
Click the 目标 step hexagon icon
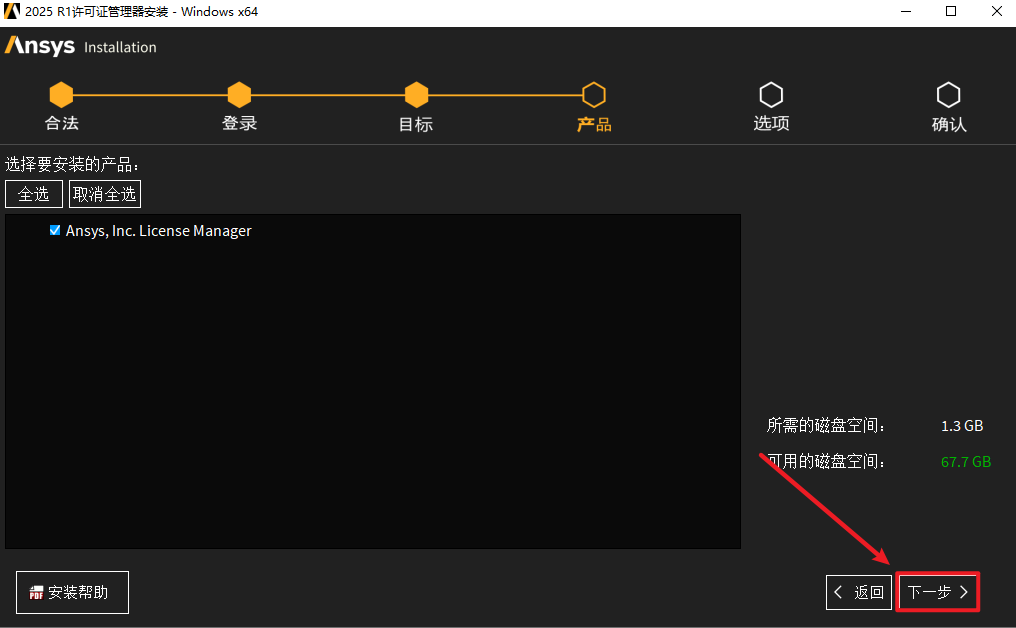coord(417,95)
